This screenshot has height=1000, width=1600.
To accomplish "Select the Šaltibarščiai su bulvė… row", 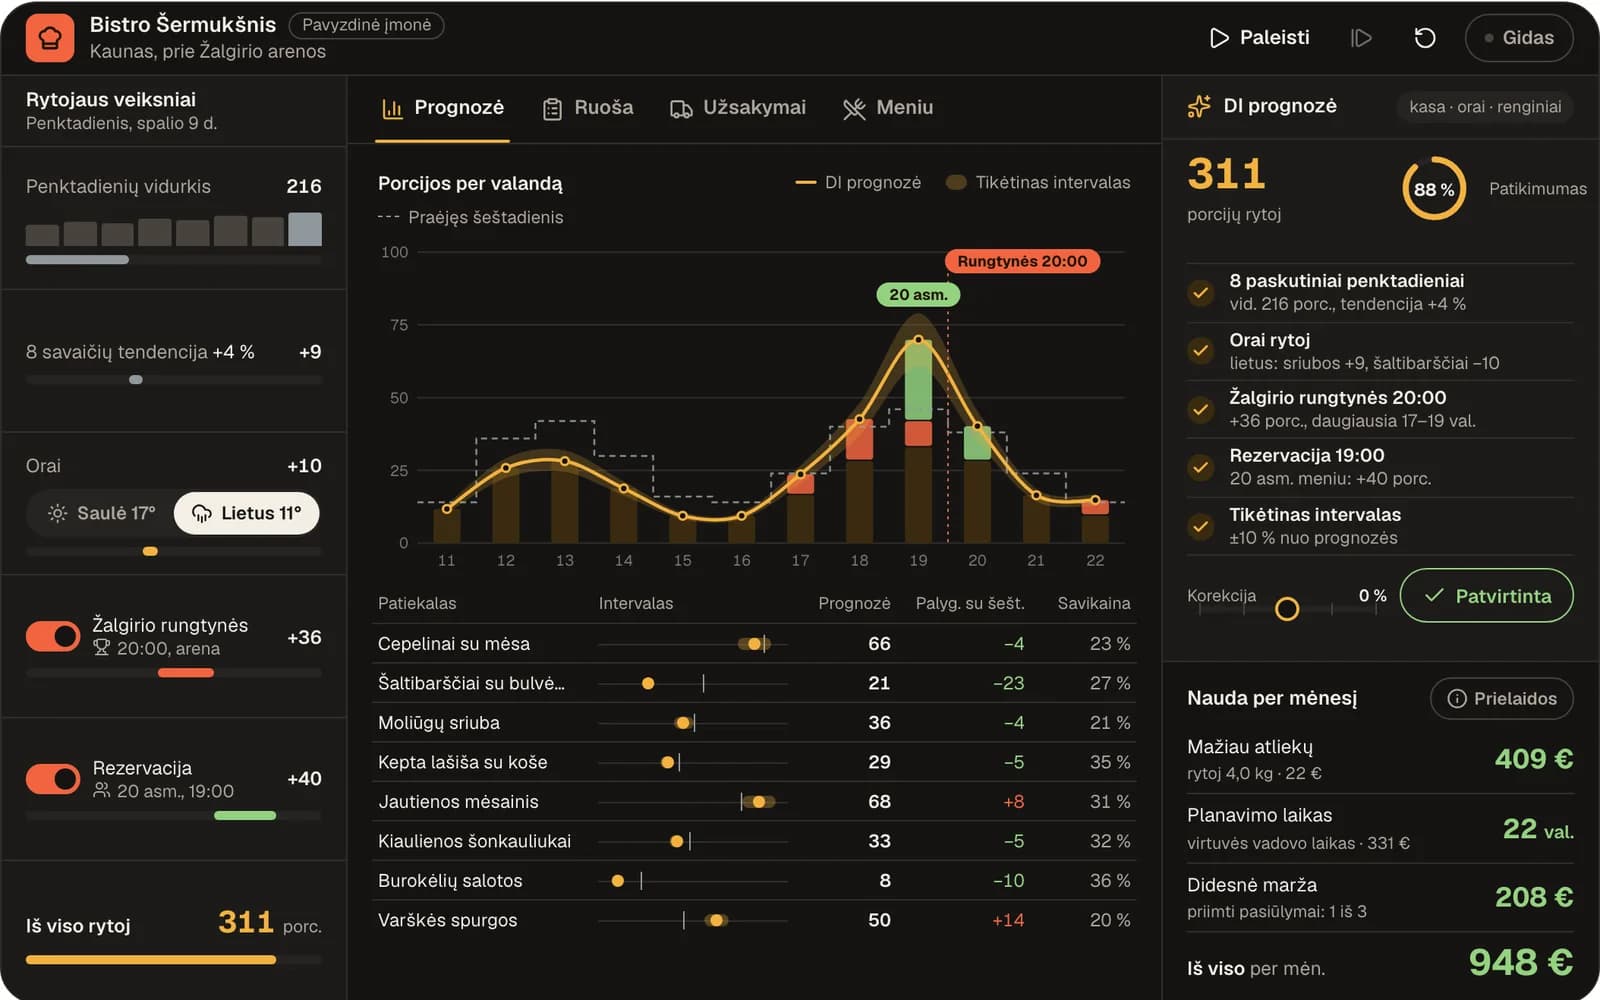I will tap(754, 683).
